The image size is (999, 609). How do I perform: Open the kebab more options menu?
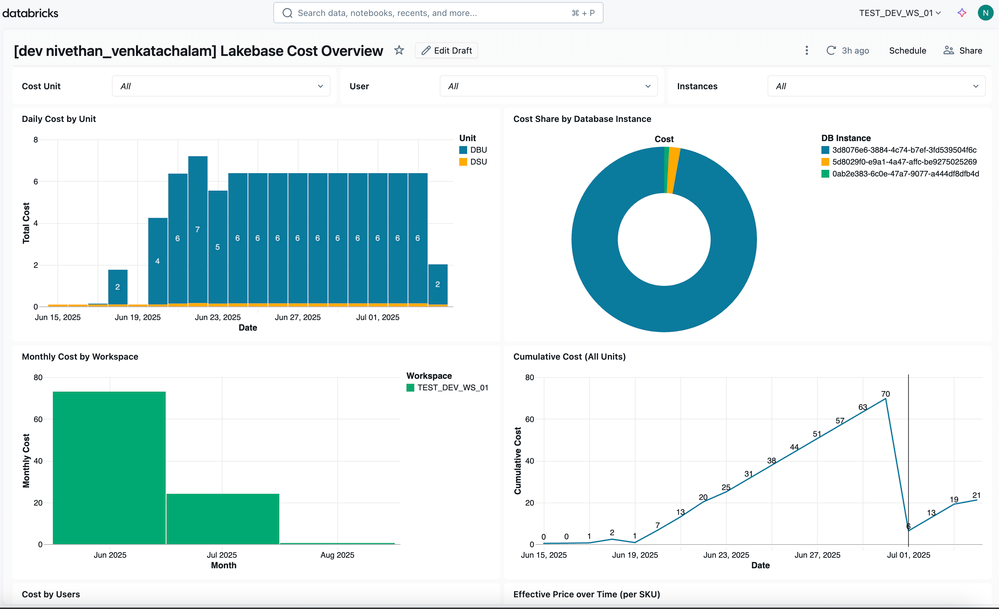pyautogui.click(x=807, y=51)
